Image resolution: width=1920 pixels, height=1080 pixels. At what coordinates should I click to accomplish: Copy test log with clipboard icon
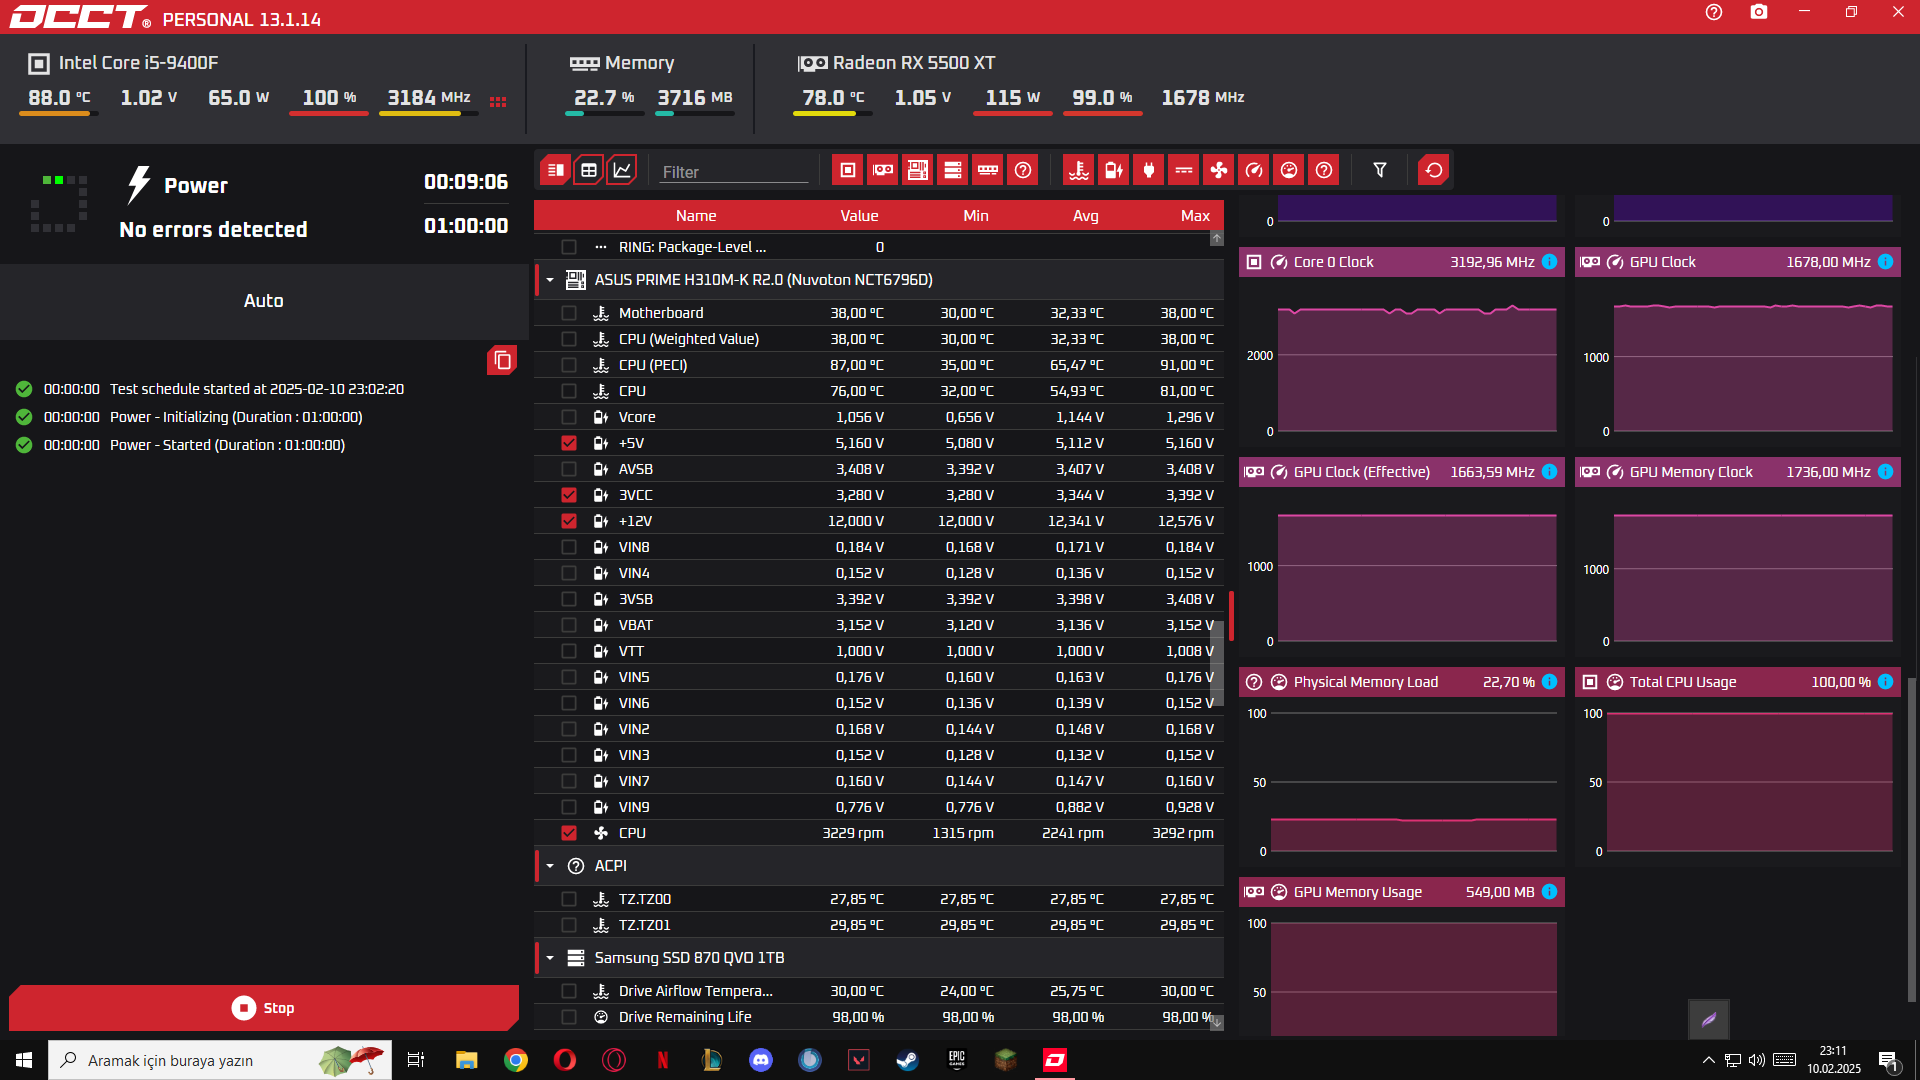[502, 360]
